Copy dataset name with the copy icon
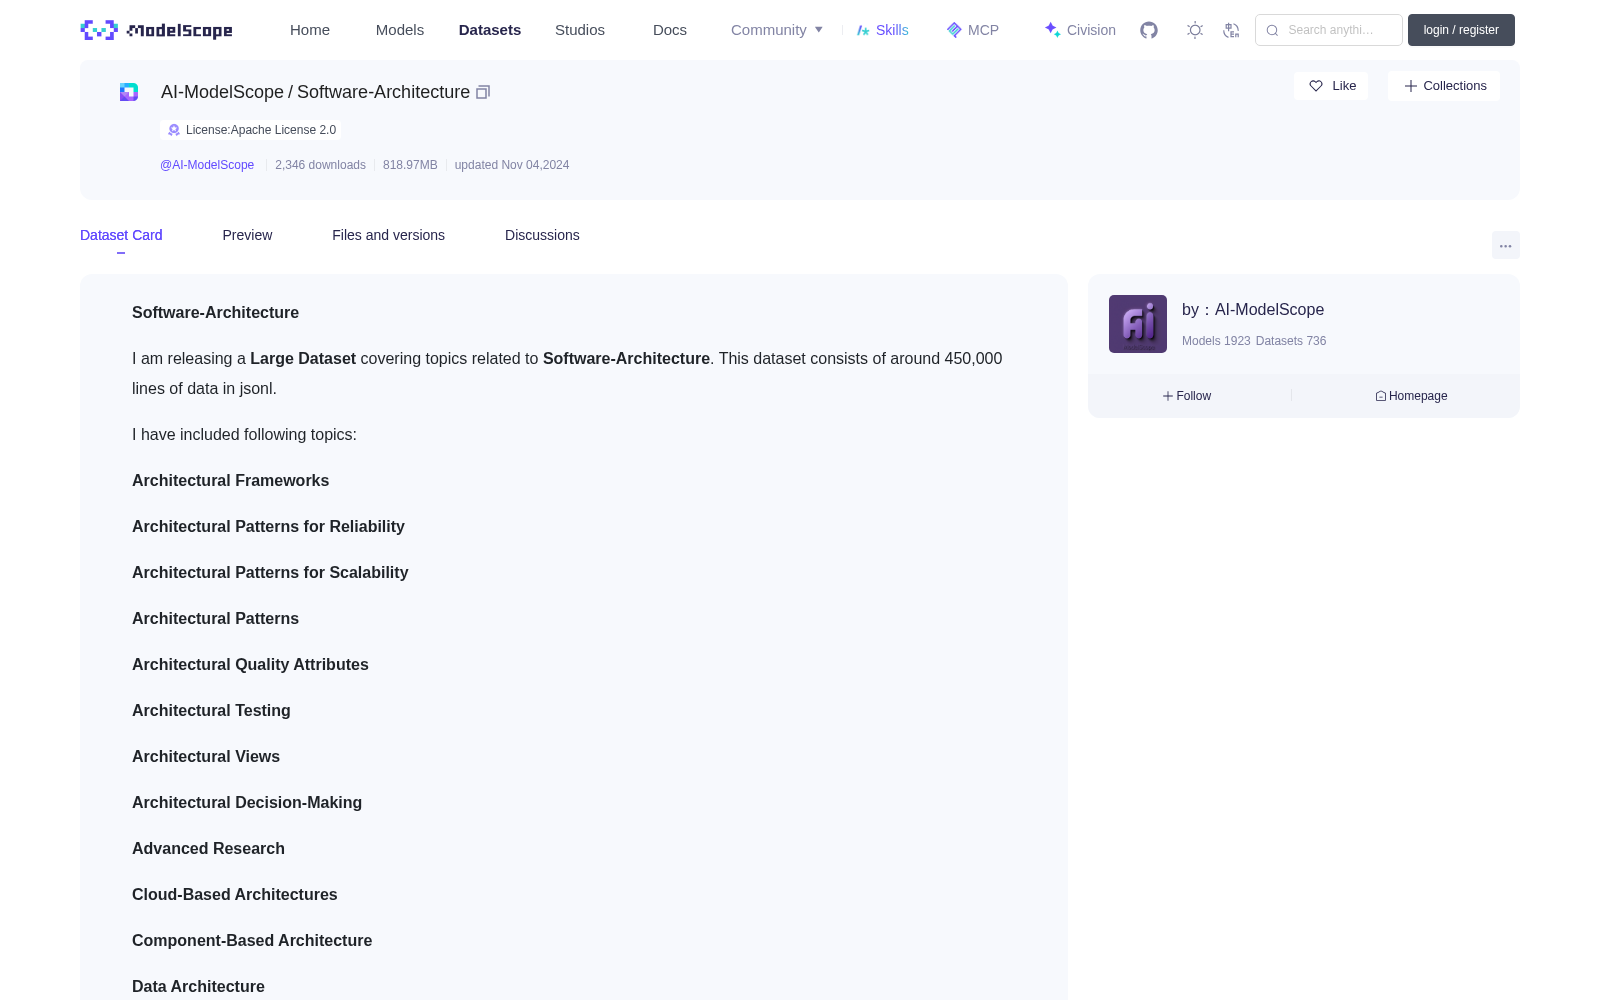This screenshot has height=1000, width=1600. point(483,92)
